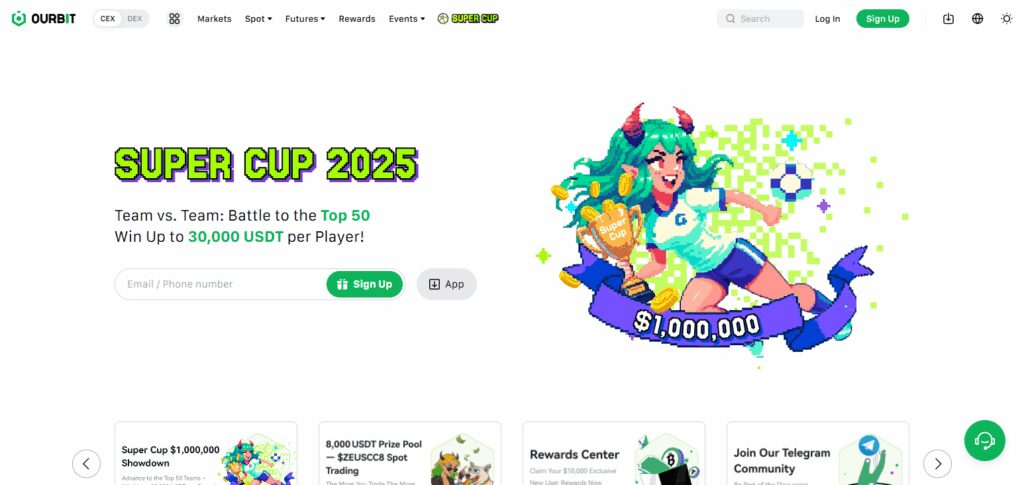The width and height of the screenshot is (1024, 485).
Task: Click the green Sign Up header button
Action: (882, 19)
